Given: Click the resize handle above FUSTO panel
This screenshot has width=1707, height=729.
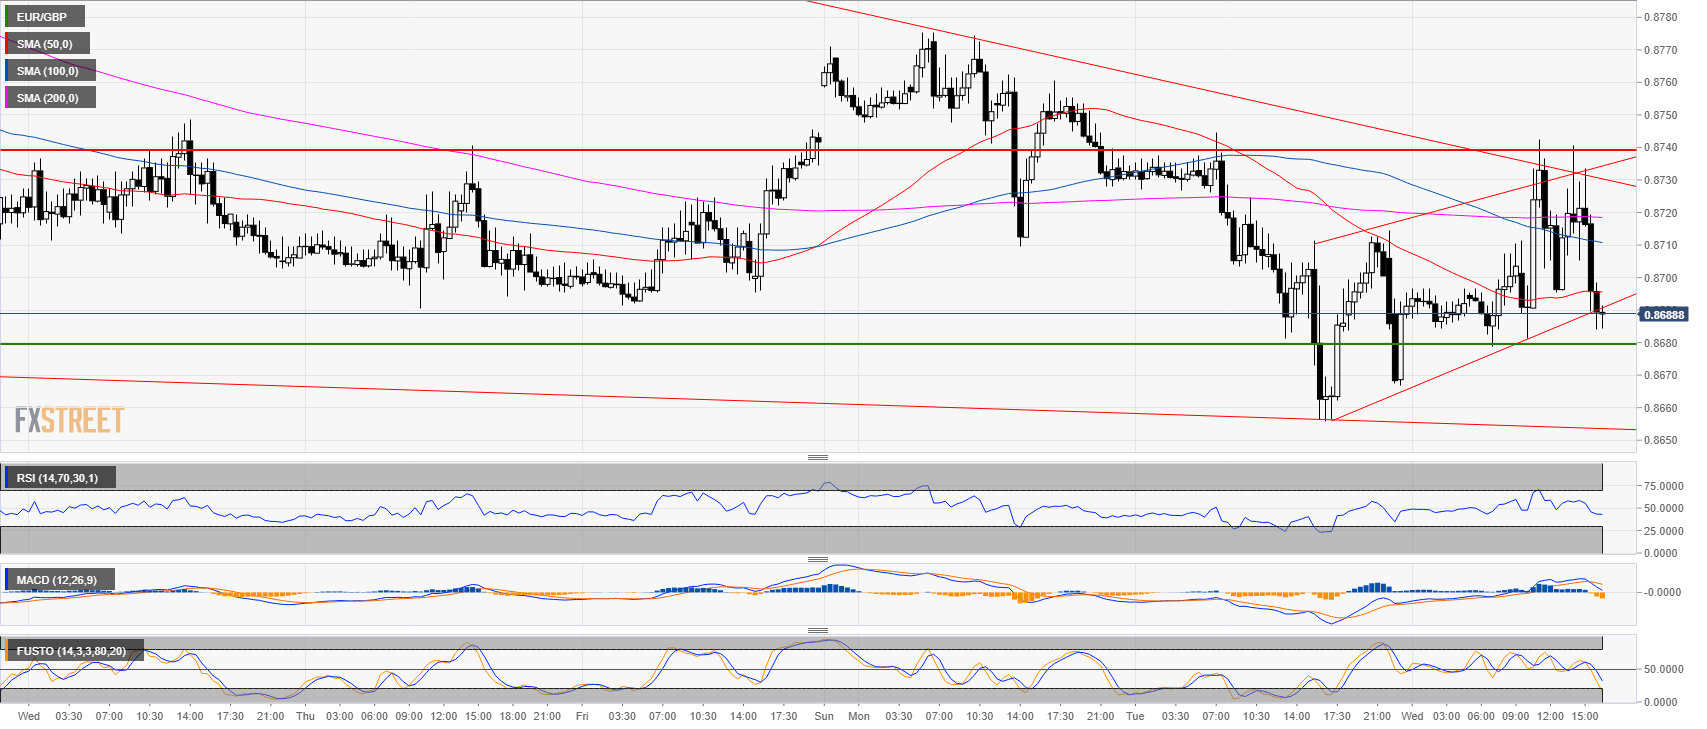Looking at the screenshot, I should pyautogui.click(x=817, y=630).
